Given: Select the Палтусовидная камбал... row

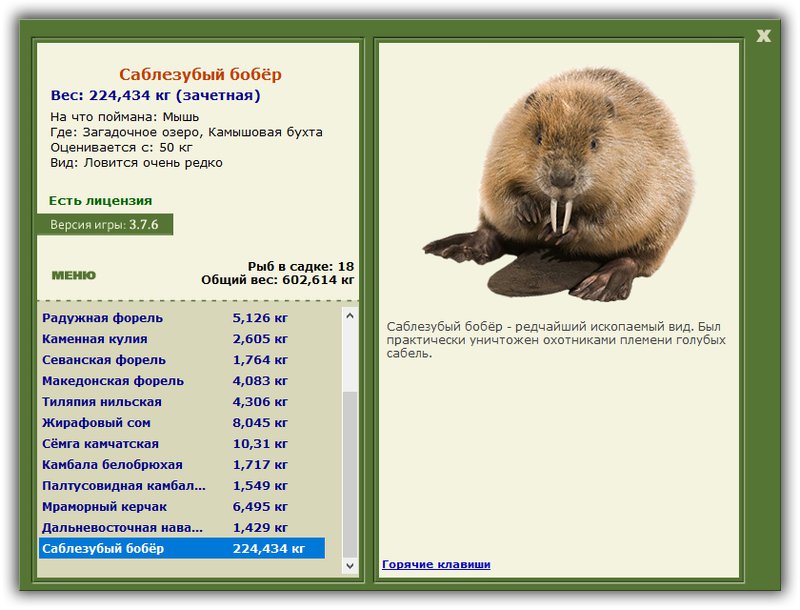Looking at the screenshot, I should point(182,485).
